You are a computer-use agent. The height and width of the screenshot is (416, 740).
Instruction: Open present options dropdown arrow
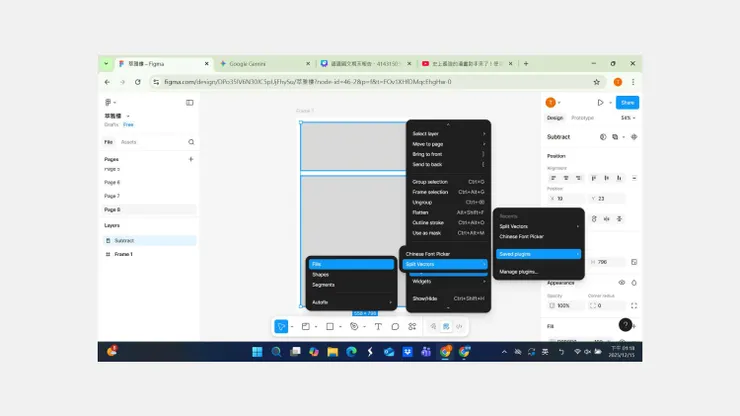(x=610, y=102)
